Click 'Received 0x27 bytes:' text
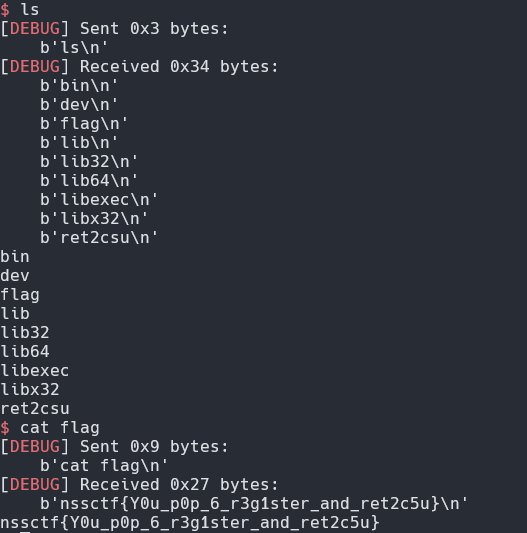 pyautogui.click(x=179, y=484)
